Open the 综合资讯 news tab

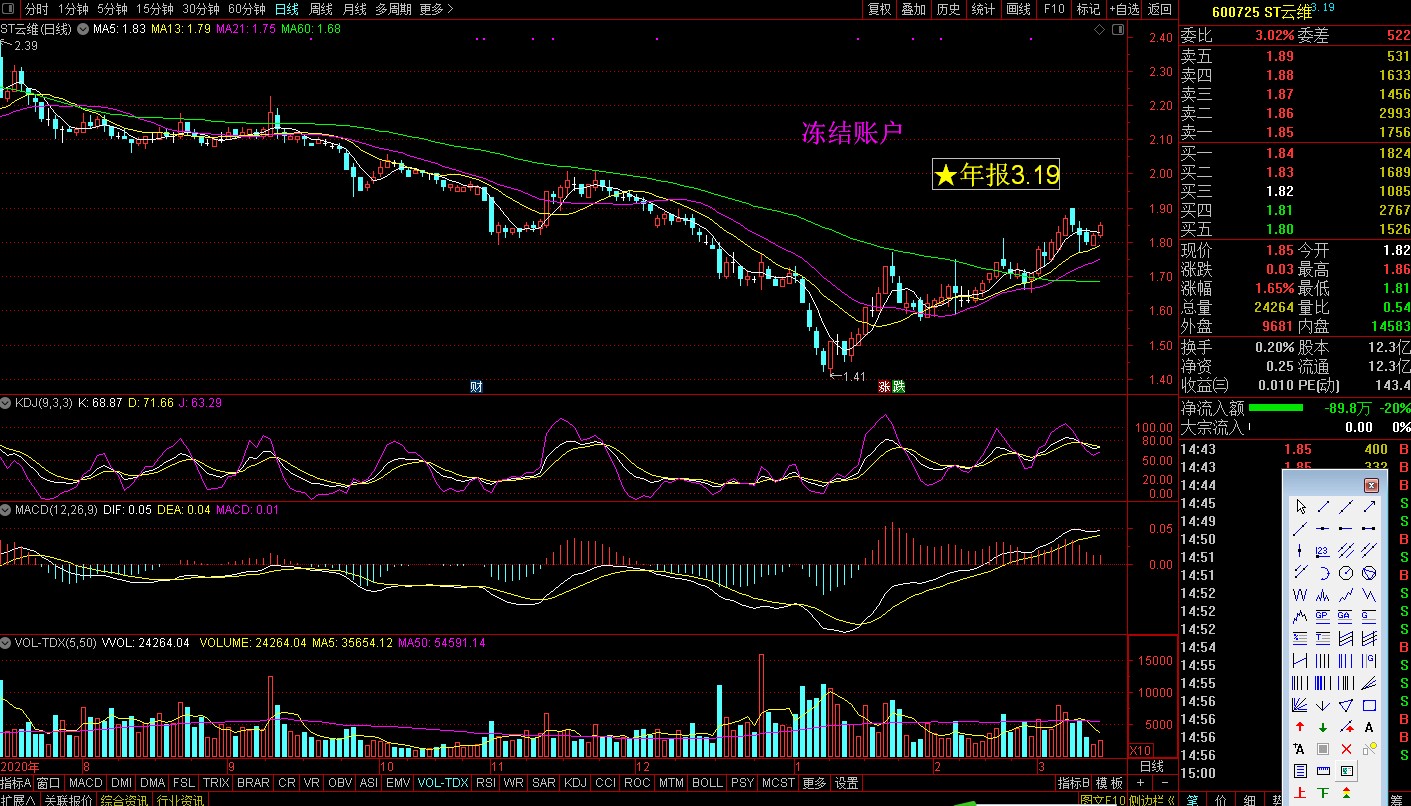coord(124,800)
